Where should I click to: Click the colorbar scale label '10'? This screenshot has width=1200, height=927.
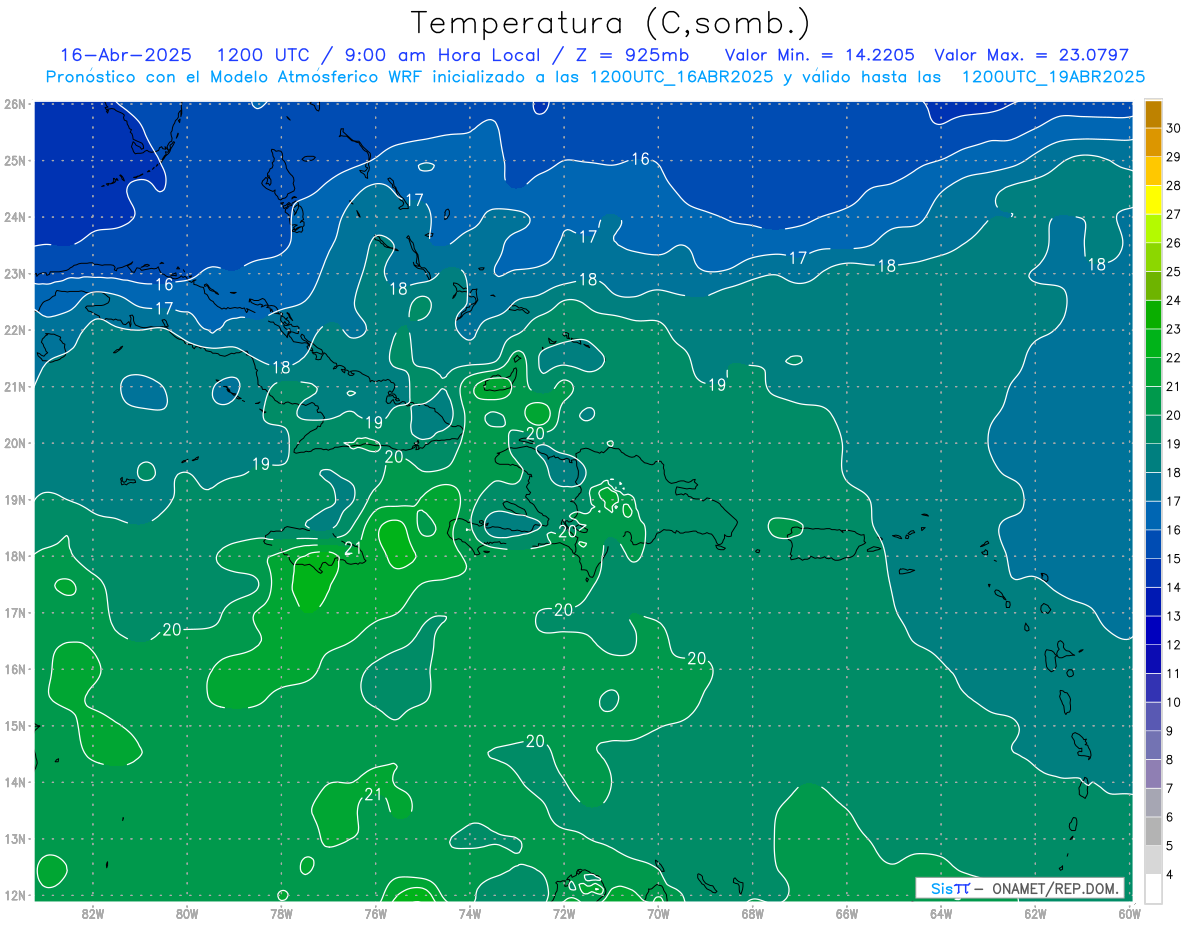click(x=1173, y=702)
